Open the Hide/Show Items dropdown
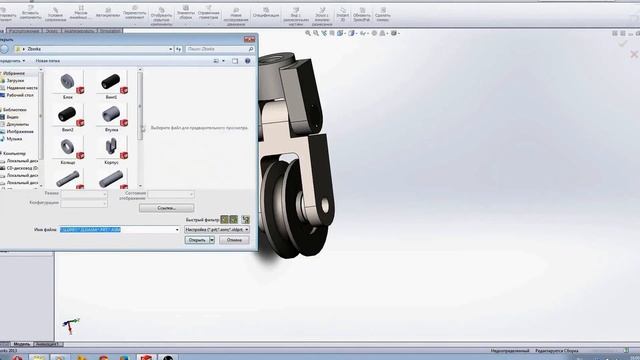This screenshot has height=360, width=640. point(363,33)
